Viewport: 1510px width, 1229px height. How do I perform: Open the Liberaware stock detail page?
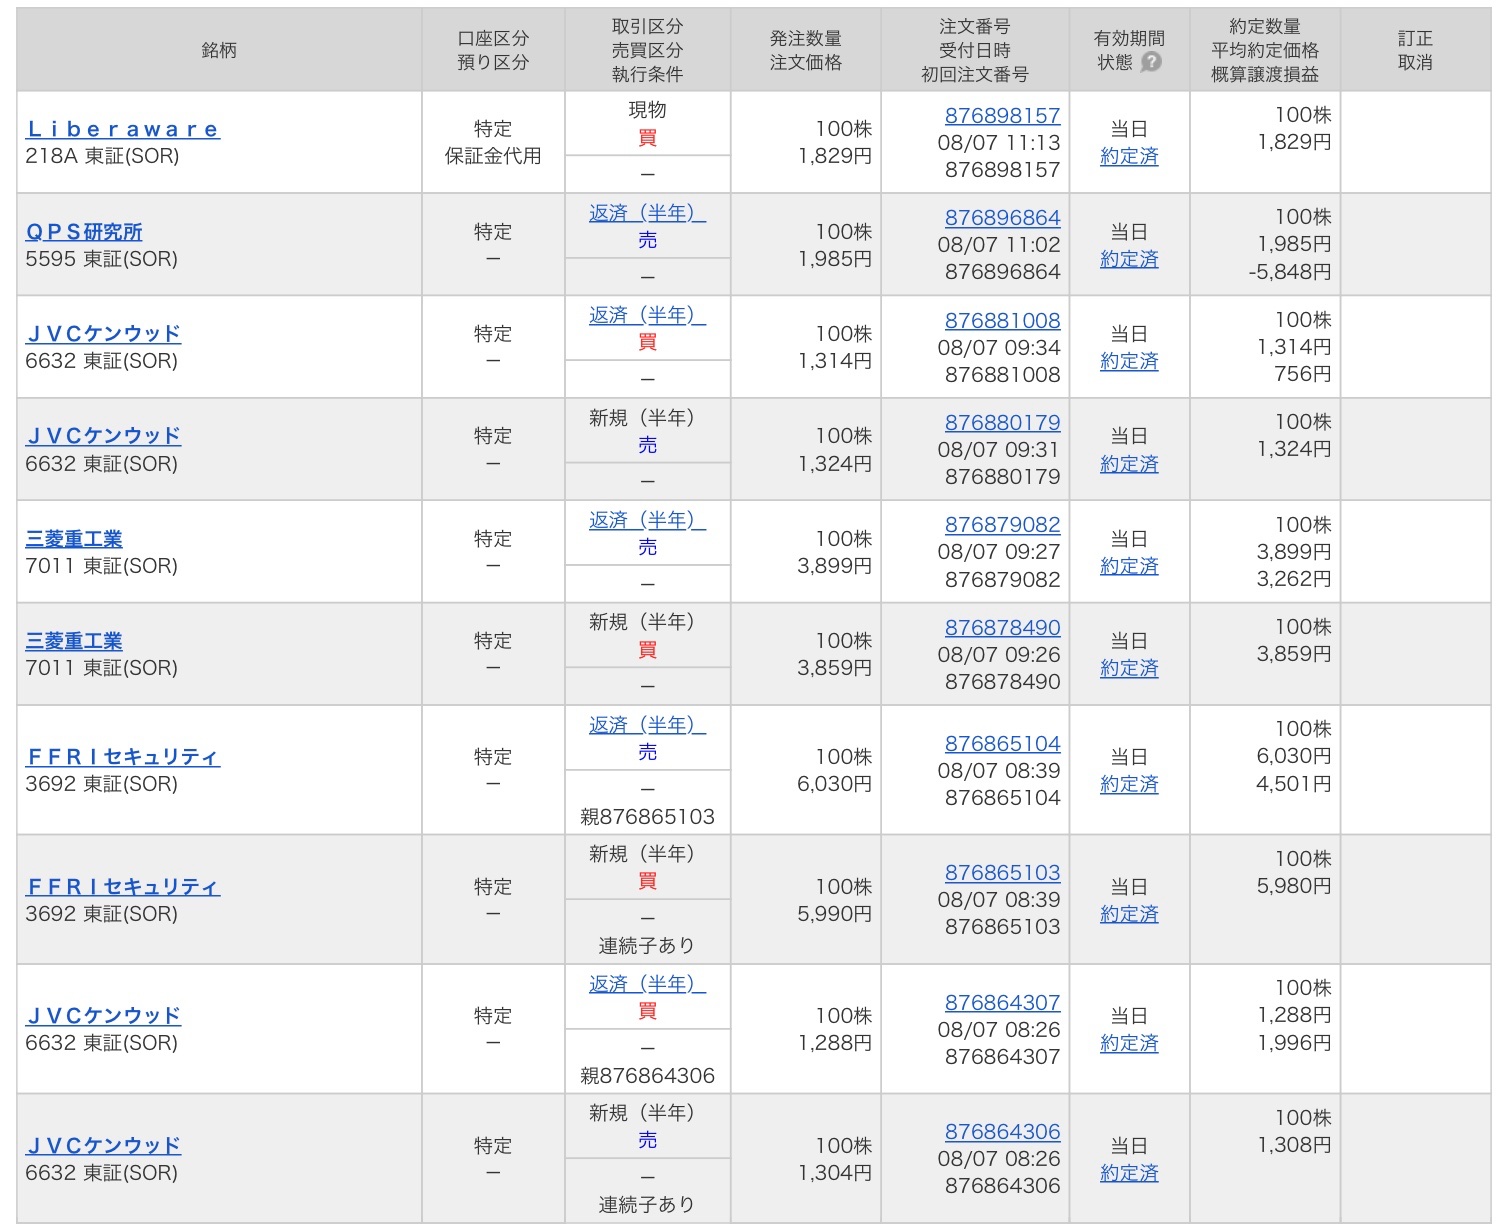(x=119, y=128)
